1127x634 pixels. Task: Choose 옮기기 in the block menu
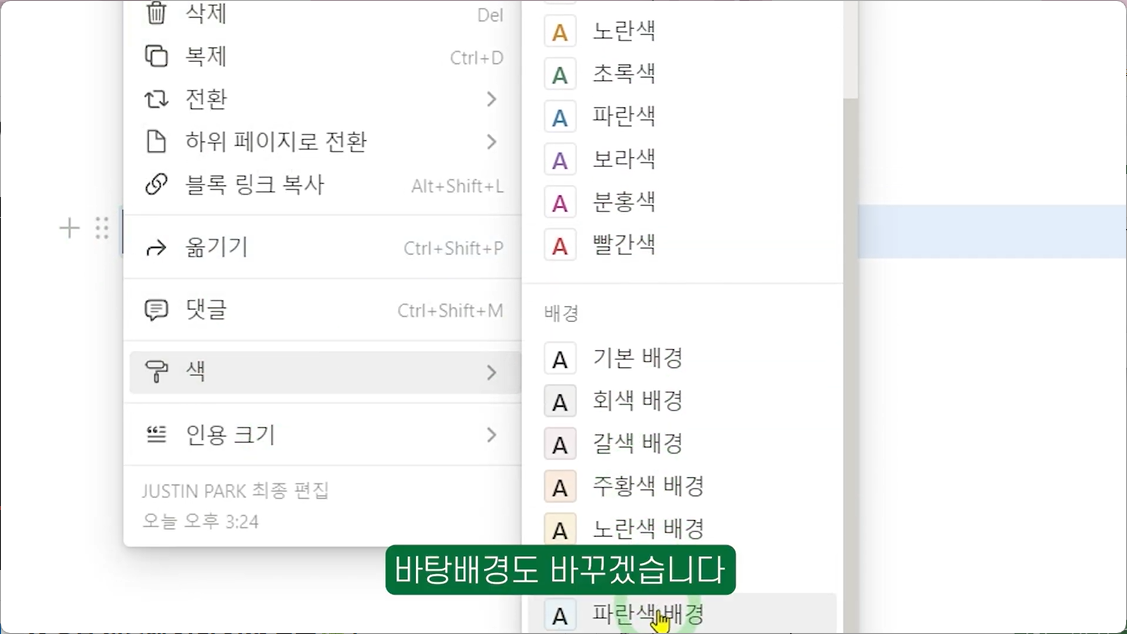(x=323, y=248)
